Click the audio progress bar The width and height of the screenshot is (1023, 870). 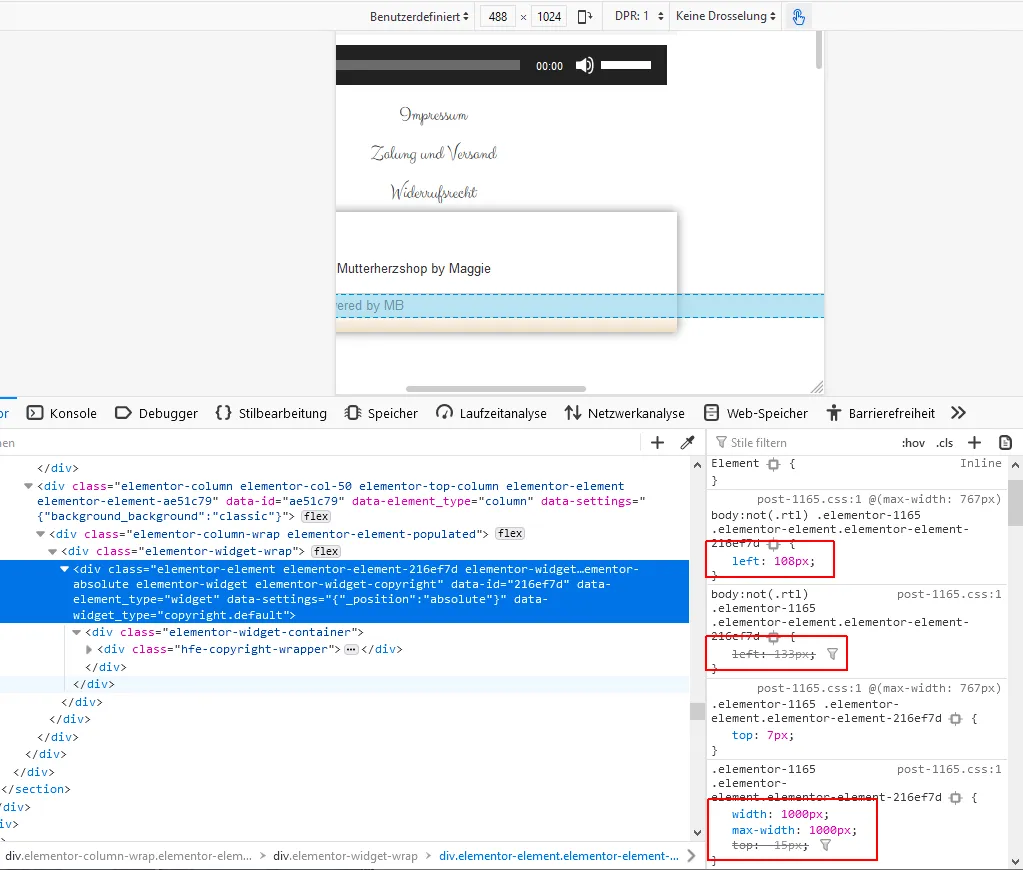tap(428, 65)
